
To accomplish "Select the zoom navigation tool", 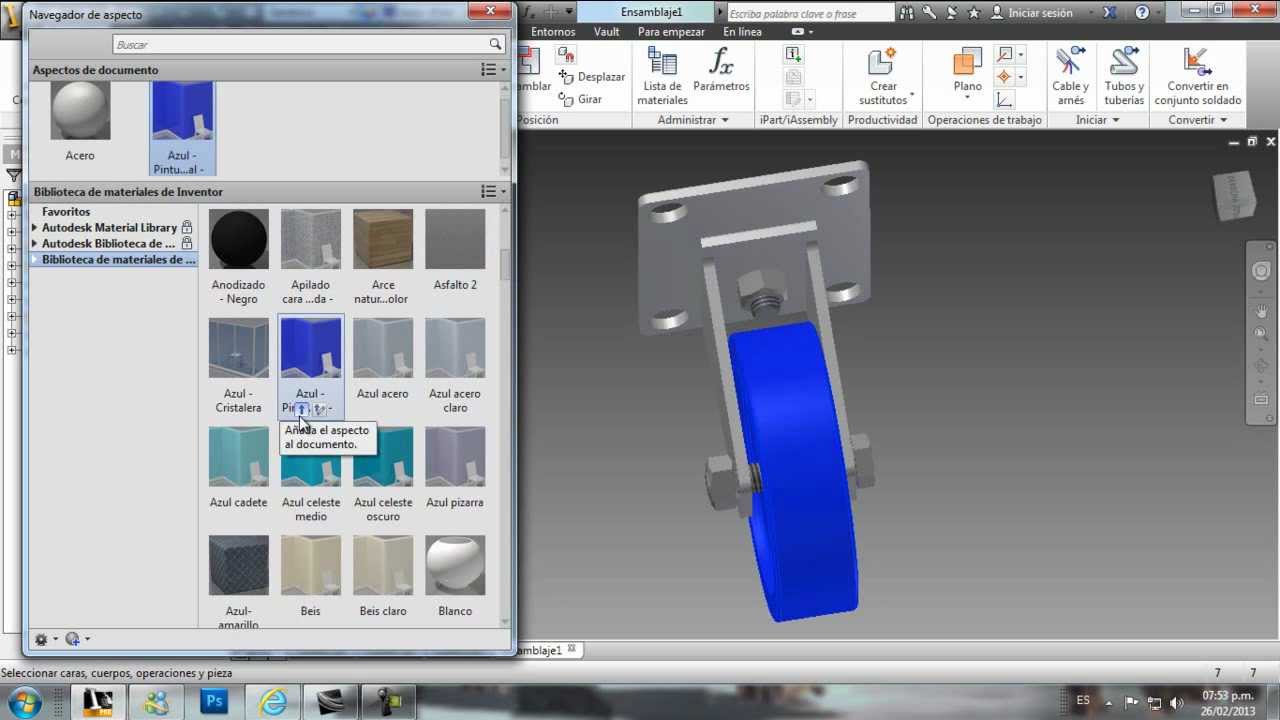I will [1261, 335].
